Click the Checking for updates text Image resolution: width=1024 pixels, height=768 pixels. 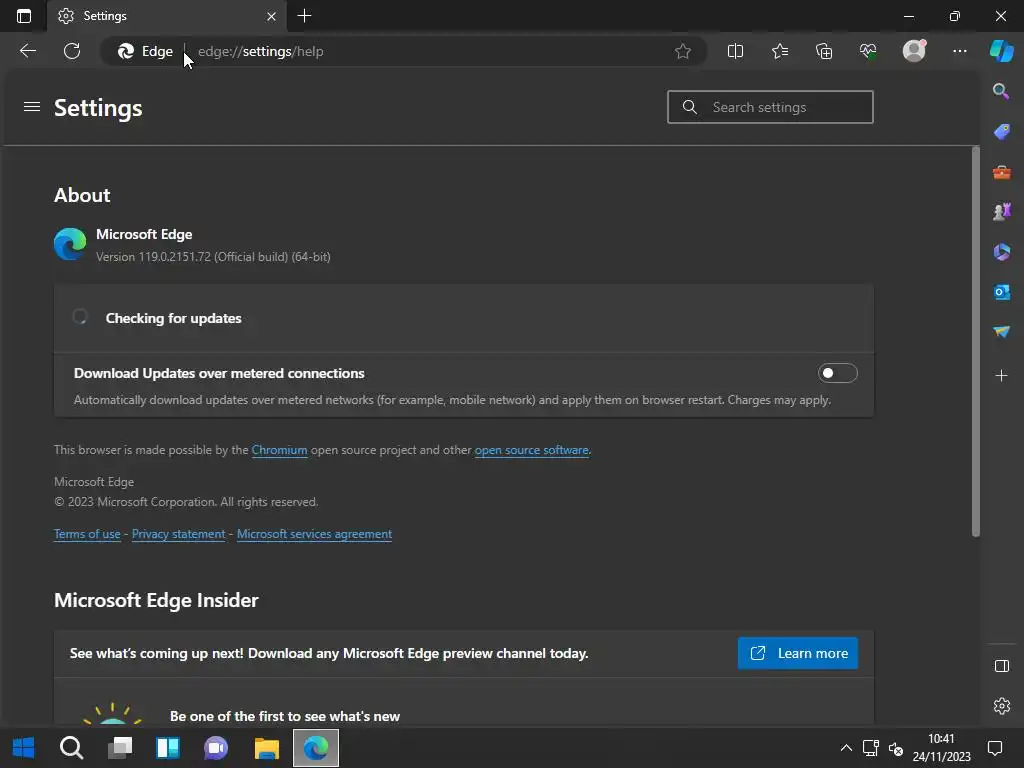pyautogui.click(x=174, y=318)
